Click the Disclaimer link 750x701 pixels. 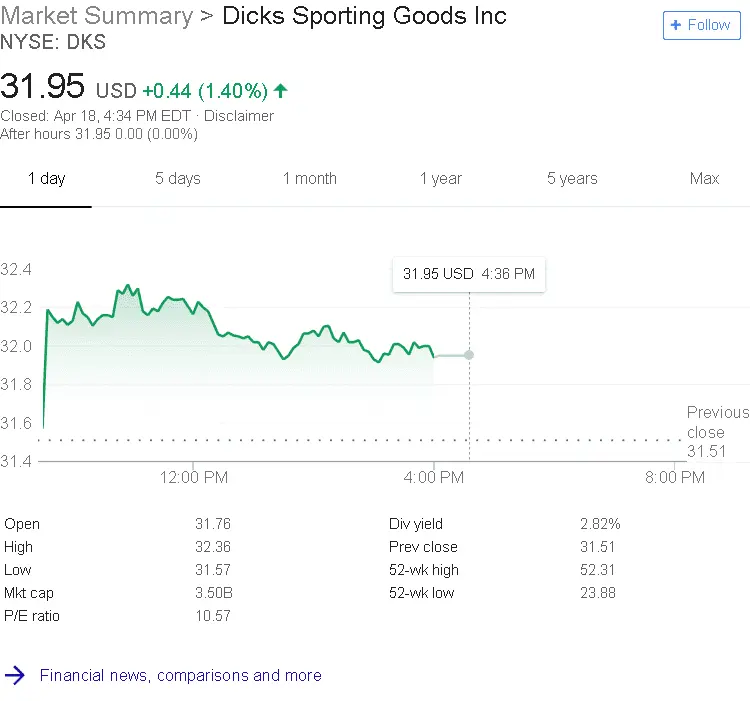(239, 116)
